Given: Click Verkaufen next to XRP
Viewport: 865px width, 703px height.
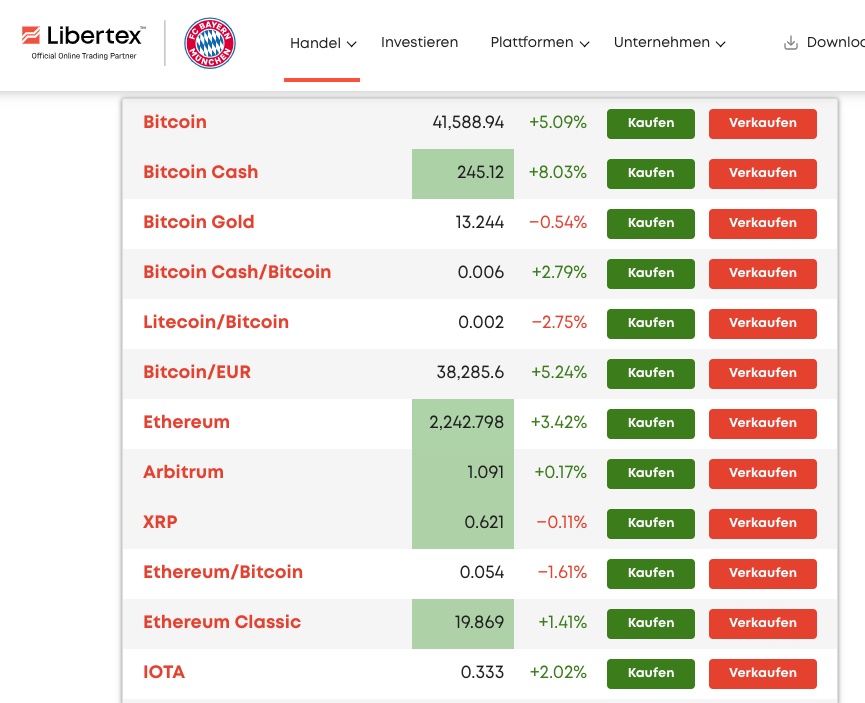Looking at the screenshot, I should point(762,523).
